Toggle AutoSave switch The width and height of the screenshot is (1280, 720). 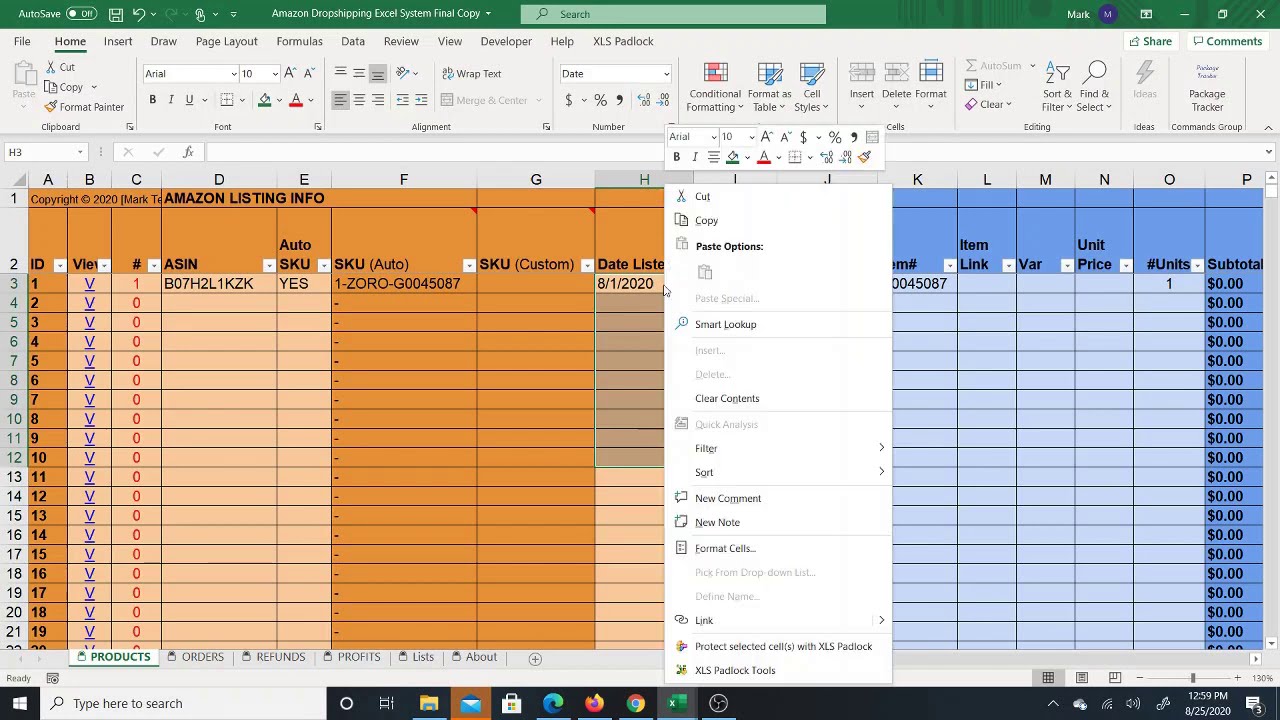point(81,14)
